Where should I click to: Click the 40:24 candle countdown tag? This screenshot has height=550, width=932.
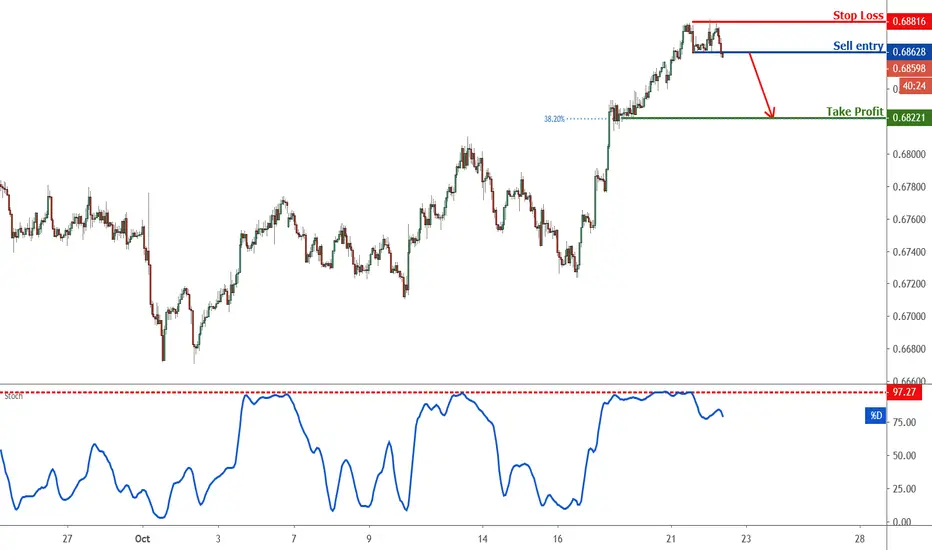point(914,86)
